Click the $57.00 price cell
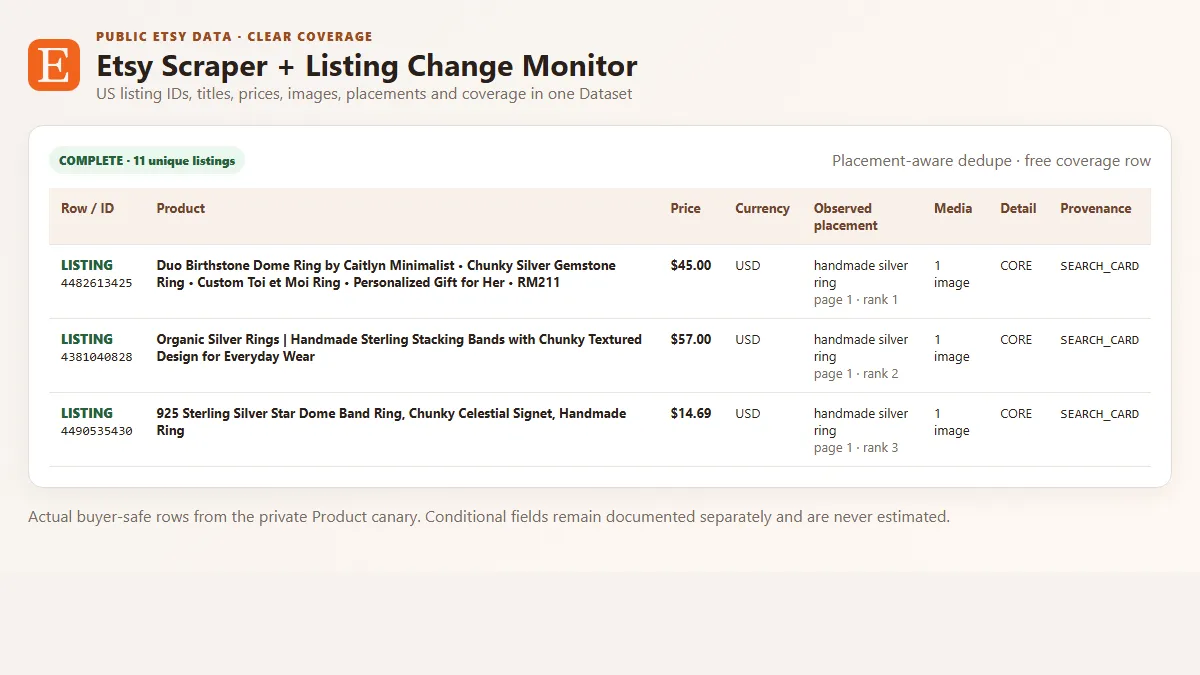The image size is (1200, 675). tap(691, 340)
